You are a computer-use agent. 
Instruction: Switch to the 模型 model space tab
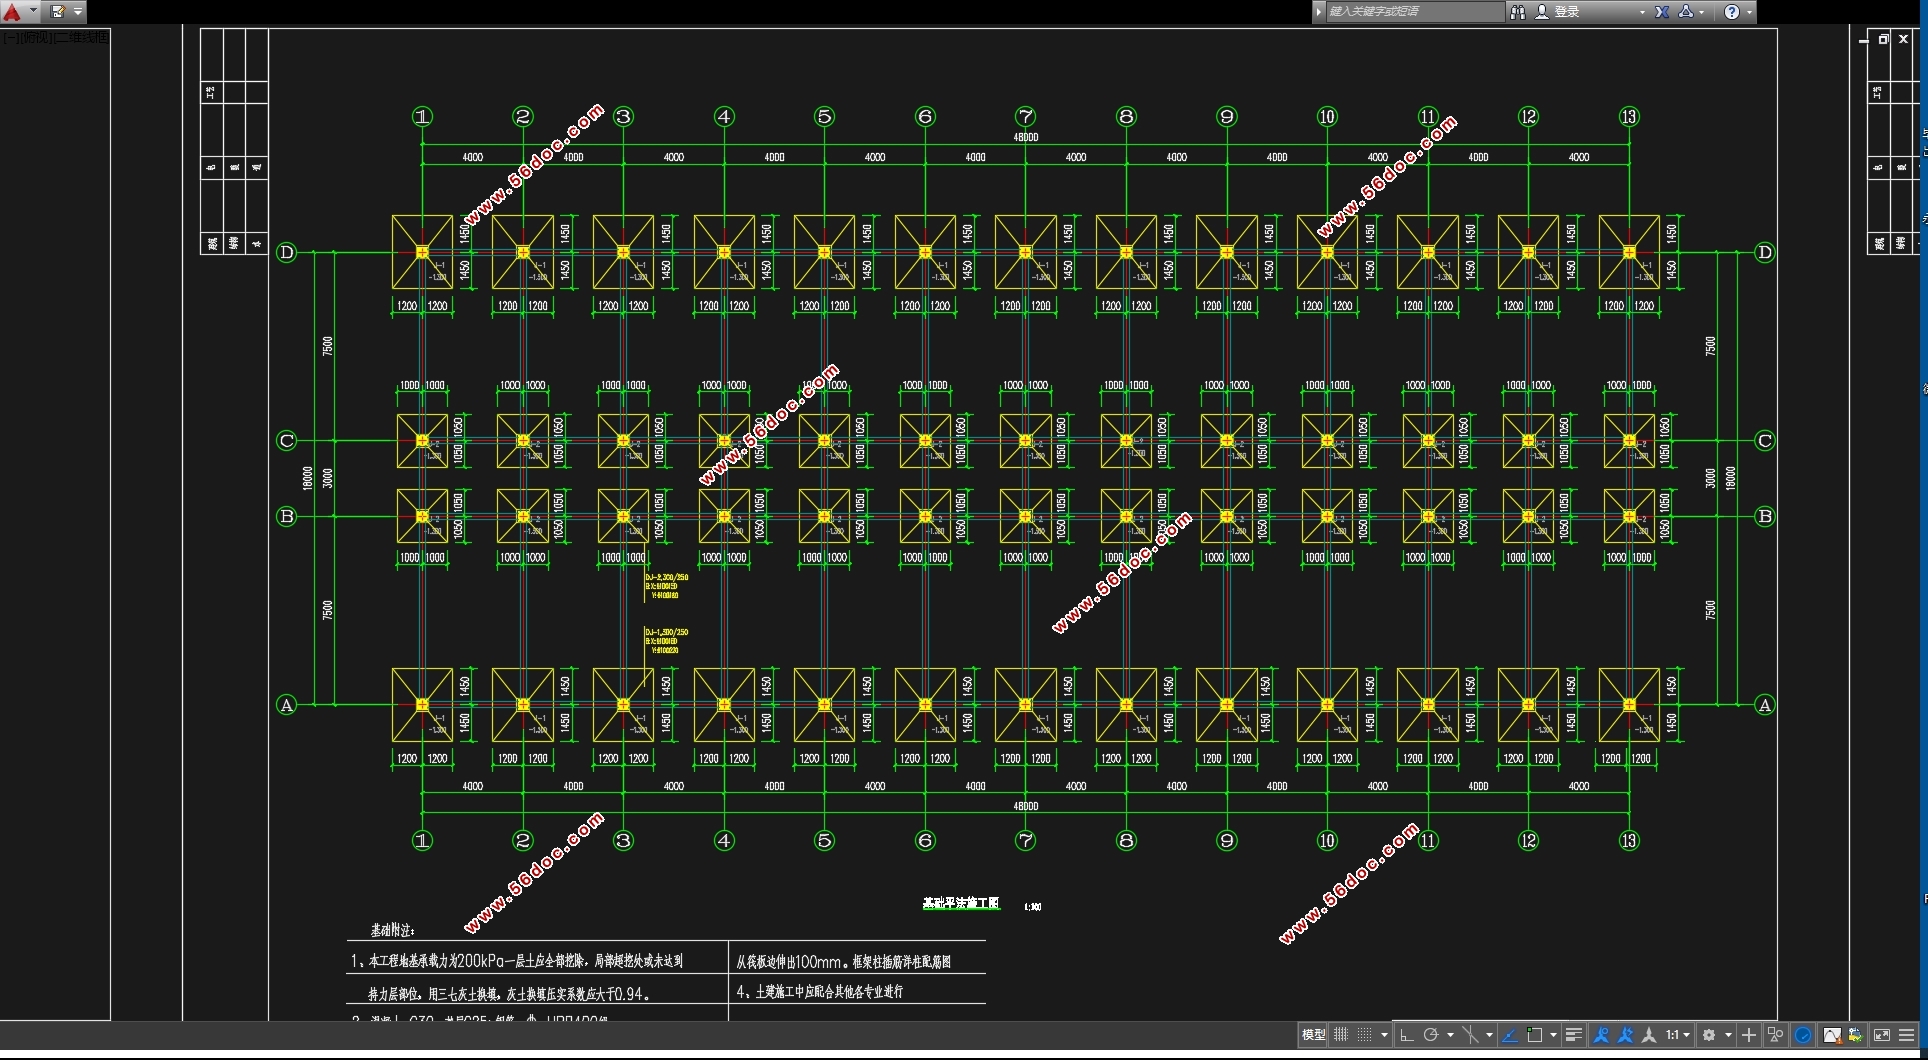tap(1313, 1035)
